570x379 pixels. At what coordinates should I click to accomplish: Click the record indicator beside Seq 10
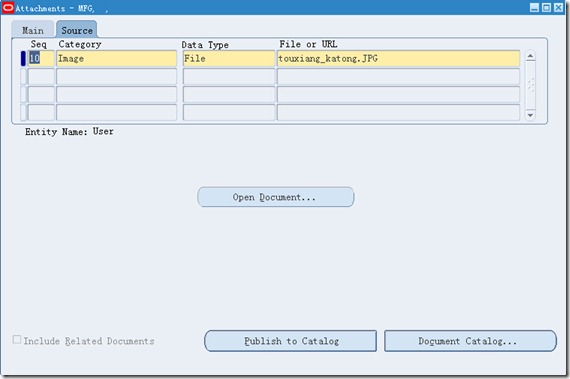point(23,59)
